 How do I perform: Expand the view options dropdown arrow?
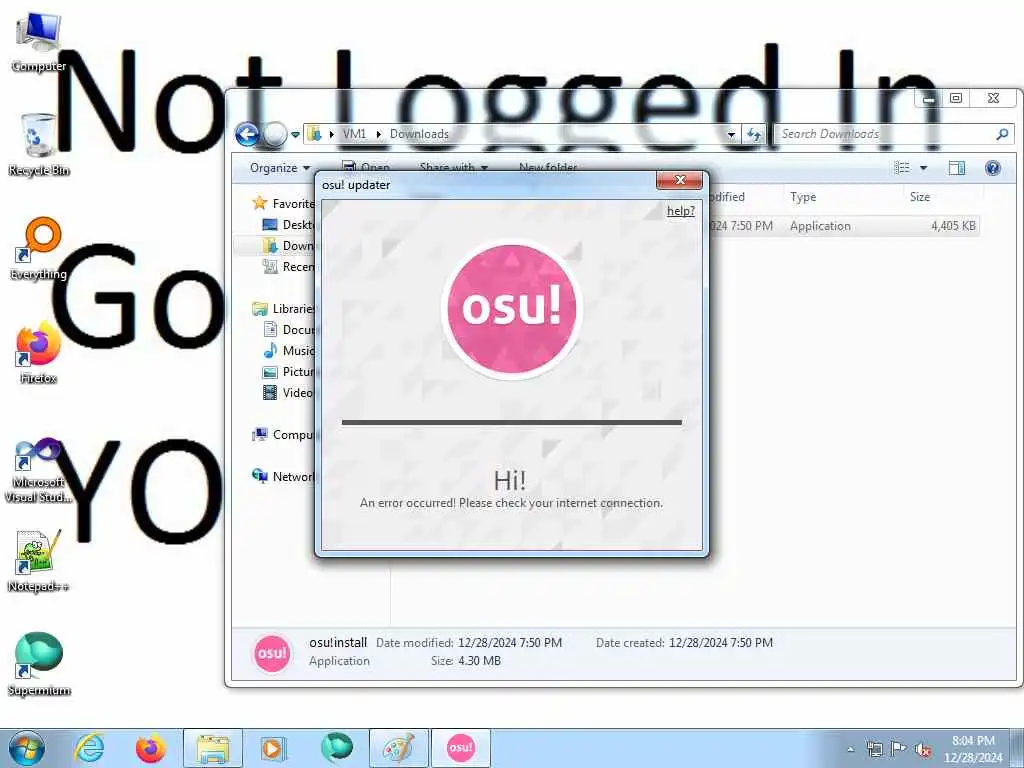923,168
